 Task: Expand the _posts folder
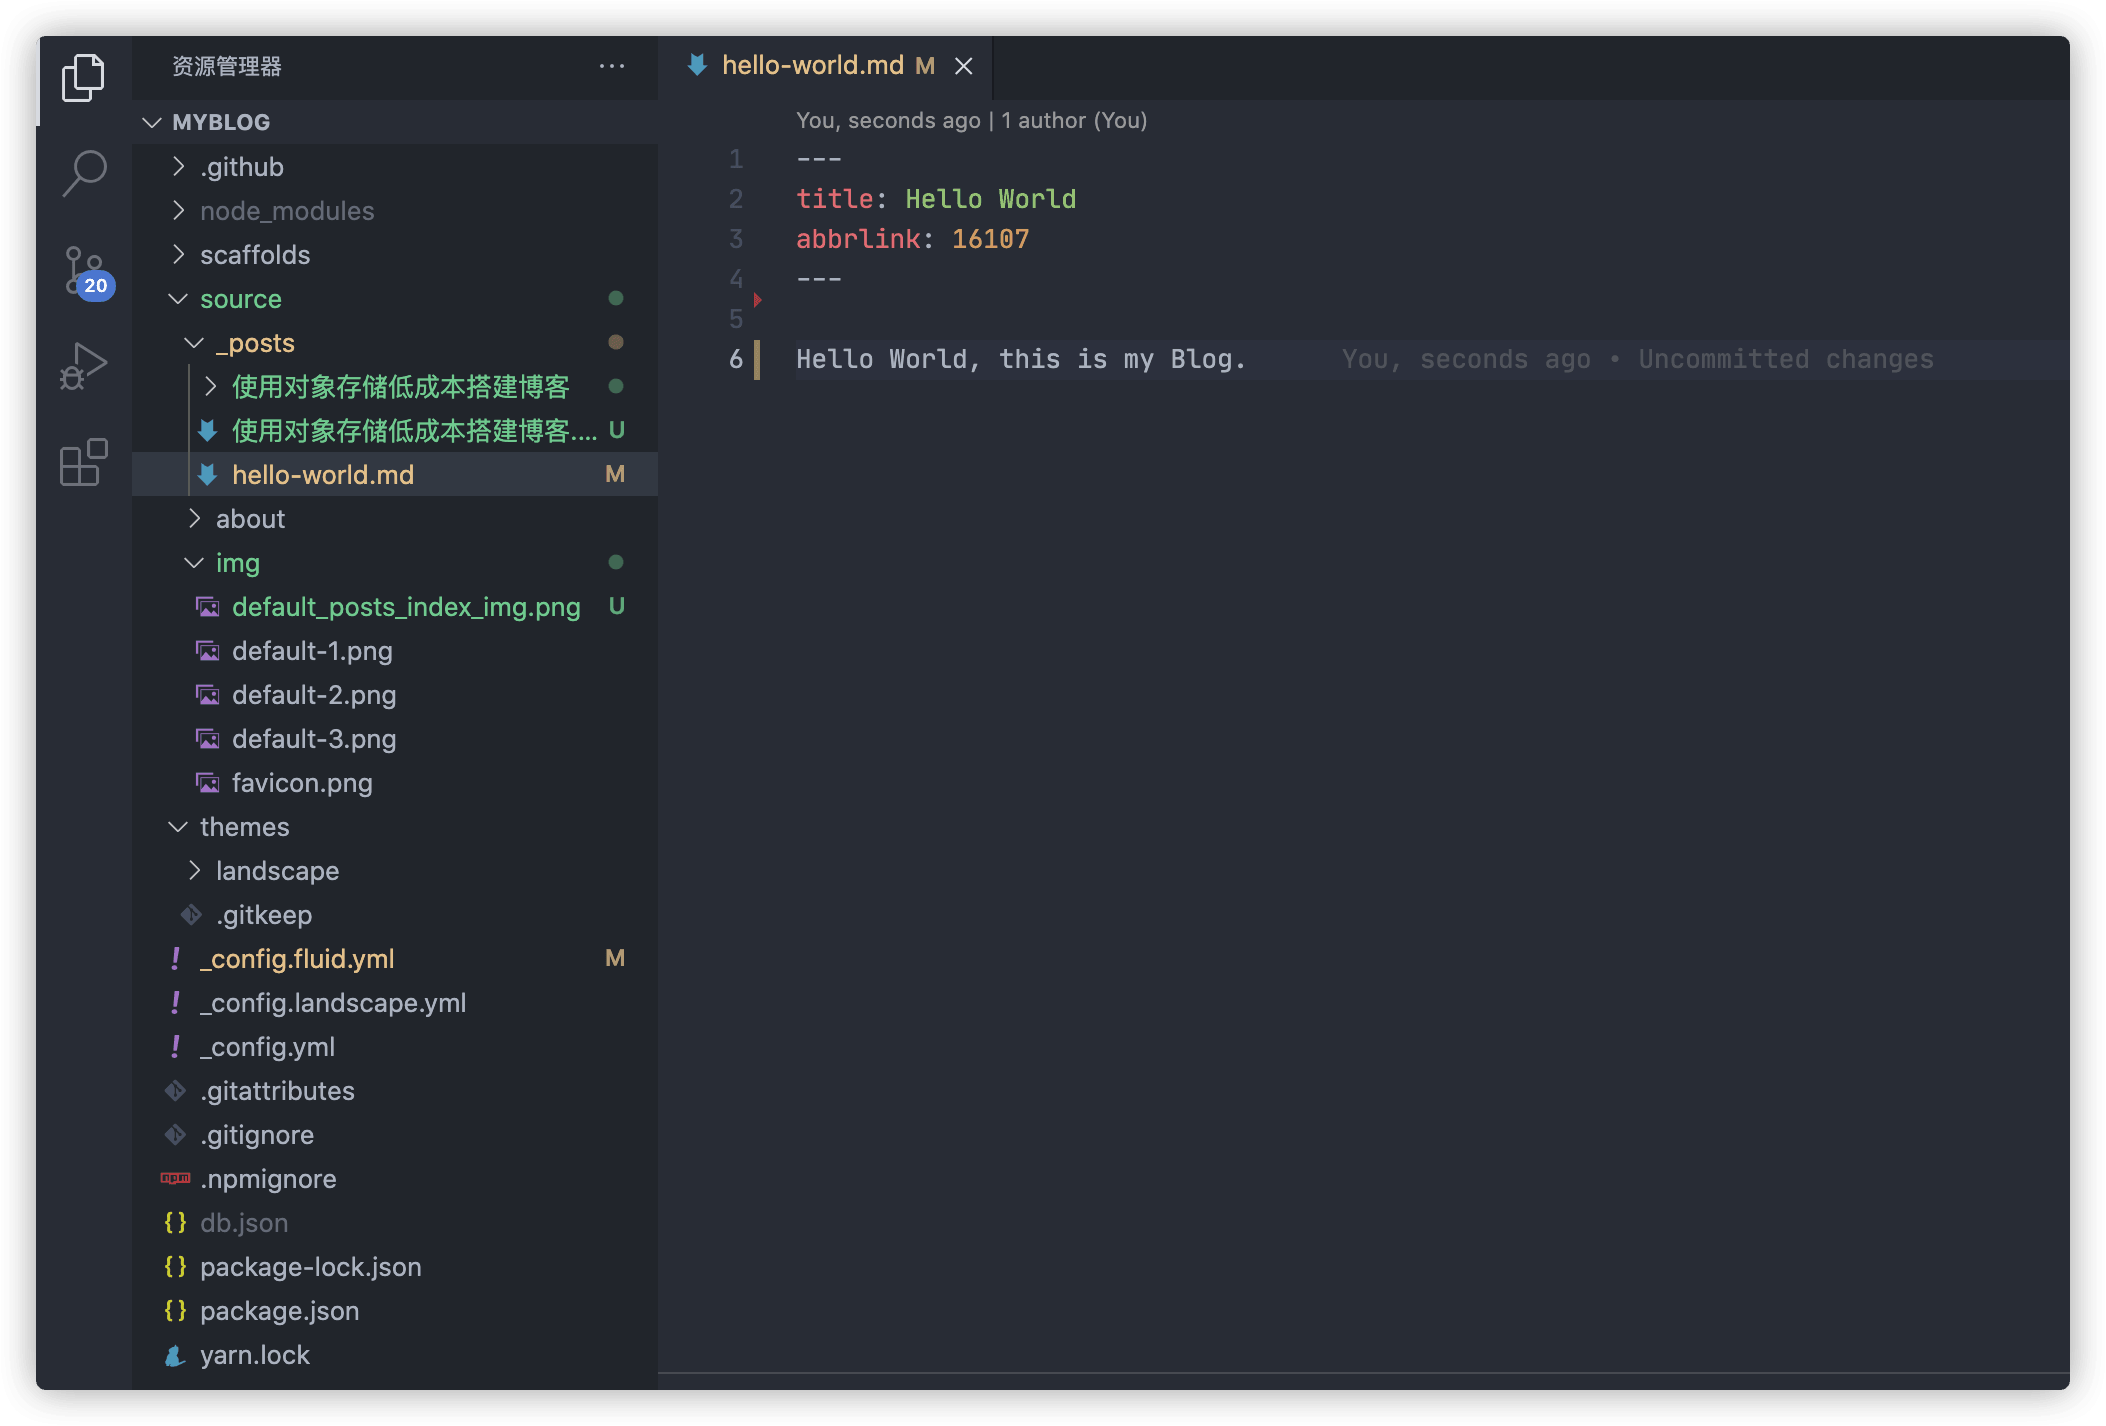253,342
